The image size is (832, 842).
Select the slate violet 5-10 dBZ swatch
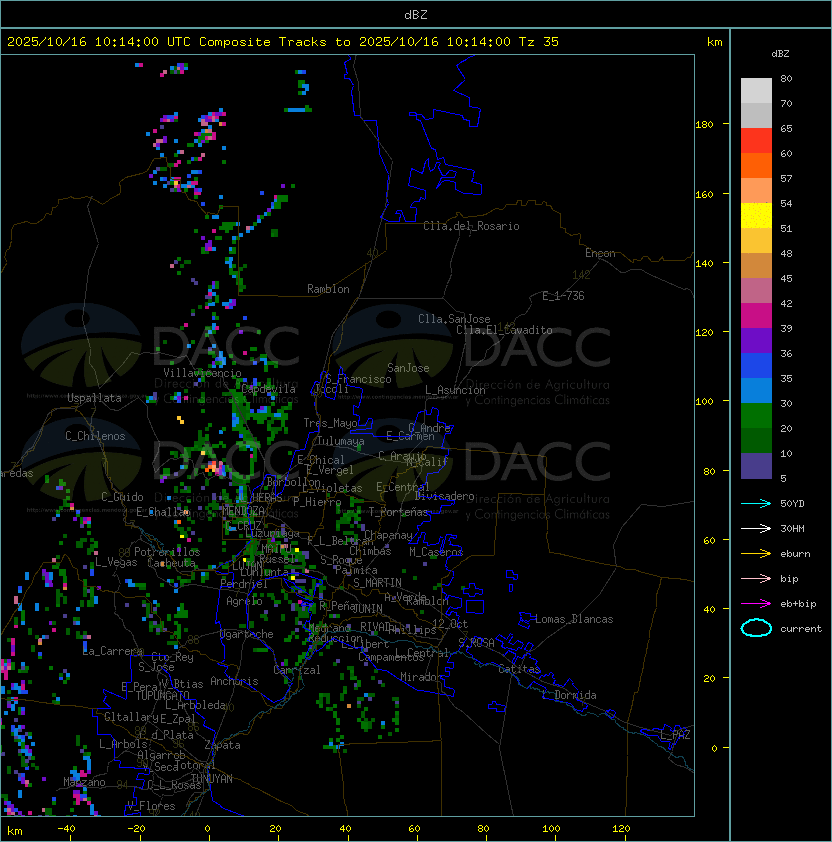pyautogui.click(x=756, y=466)
